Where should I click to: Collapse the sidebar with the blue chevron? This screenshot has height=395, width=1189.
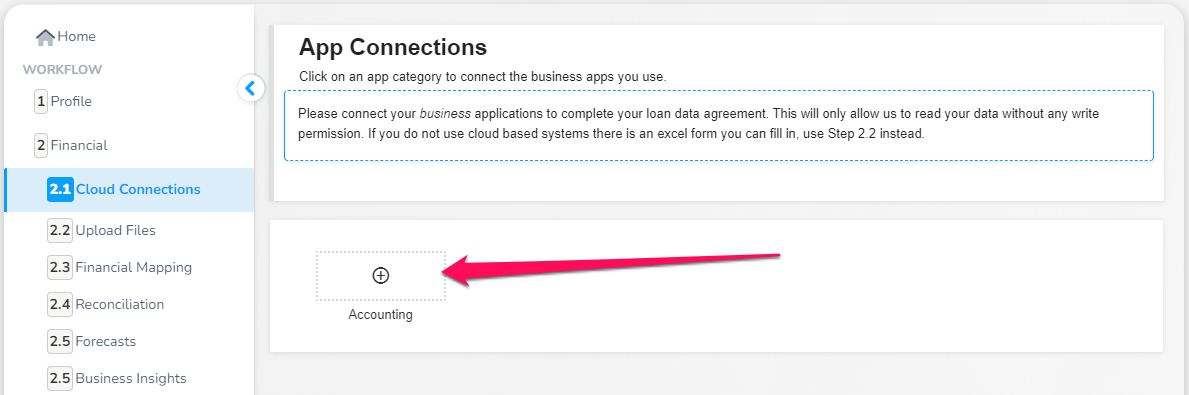pos(251,89)
